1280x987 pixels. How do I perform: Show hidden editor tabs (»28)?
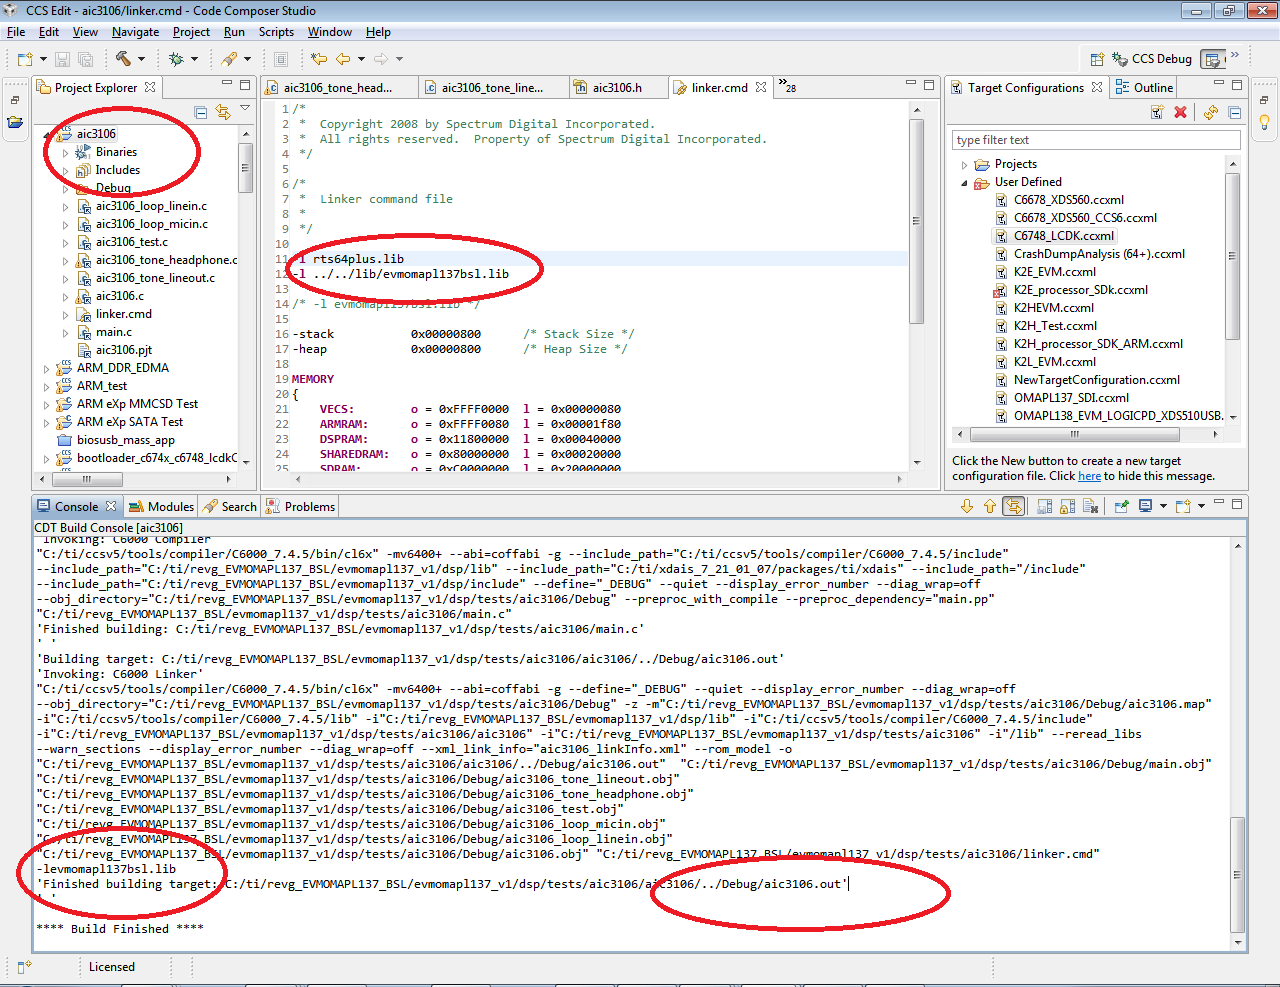787,86
